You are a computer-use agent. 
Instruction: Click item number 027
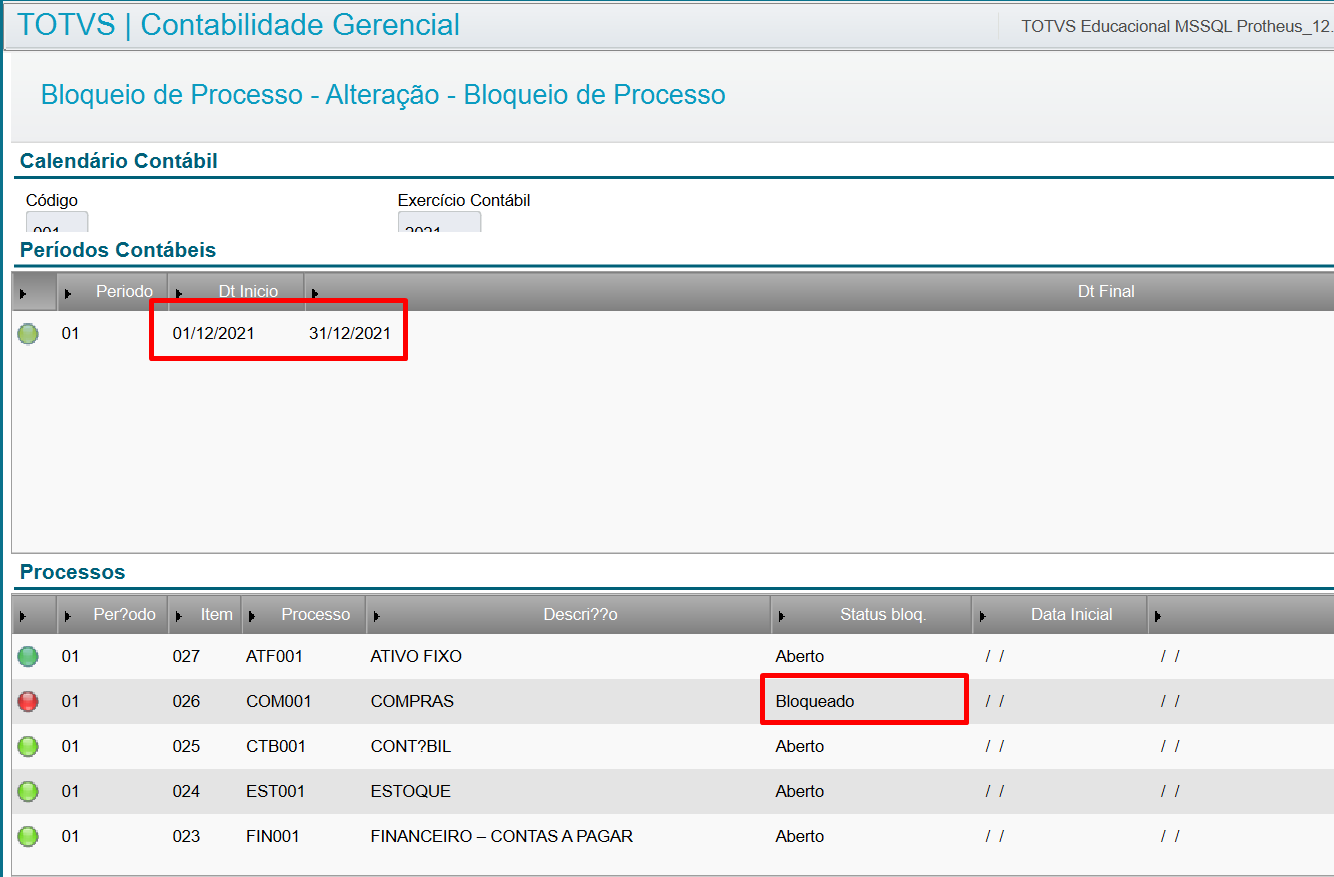pos(186,657)
